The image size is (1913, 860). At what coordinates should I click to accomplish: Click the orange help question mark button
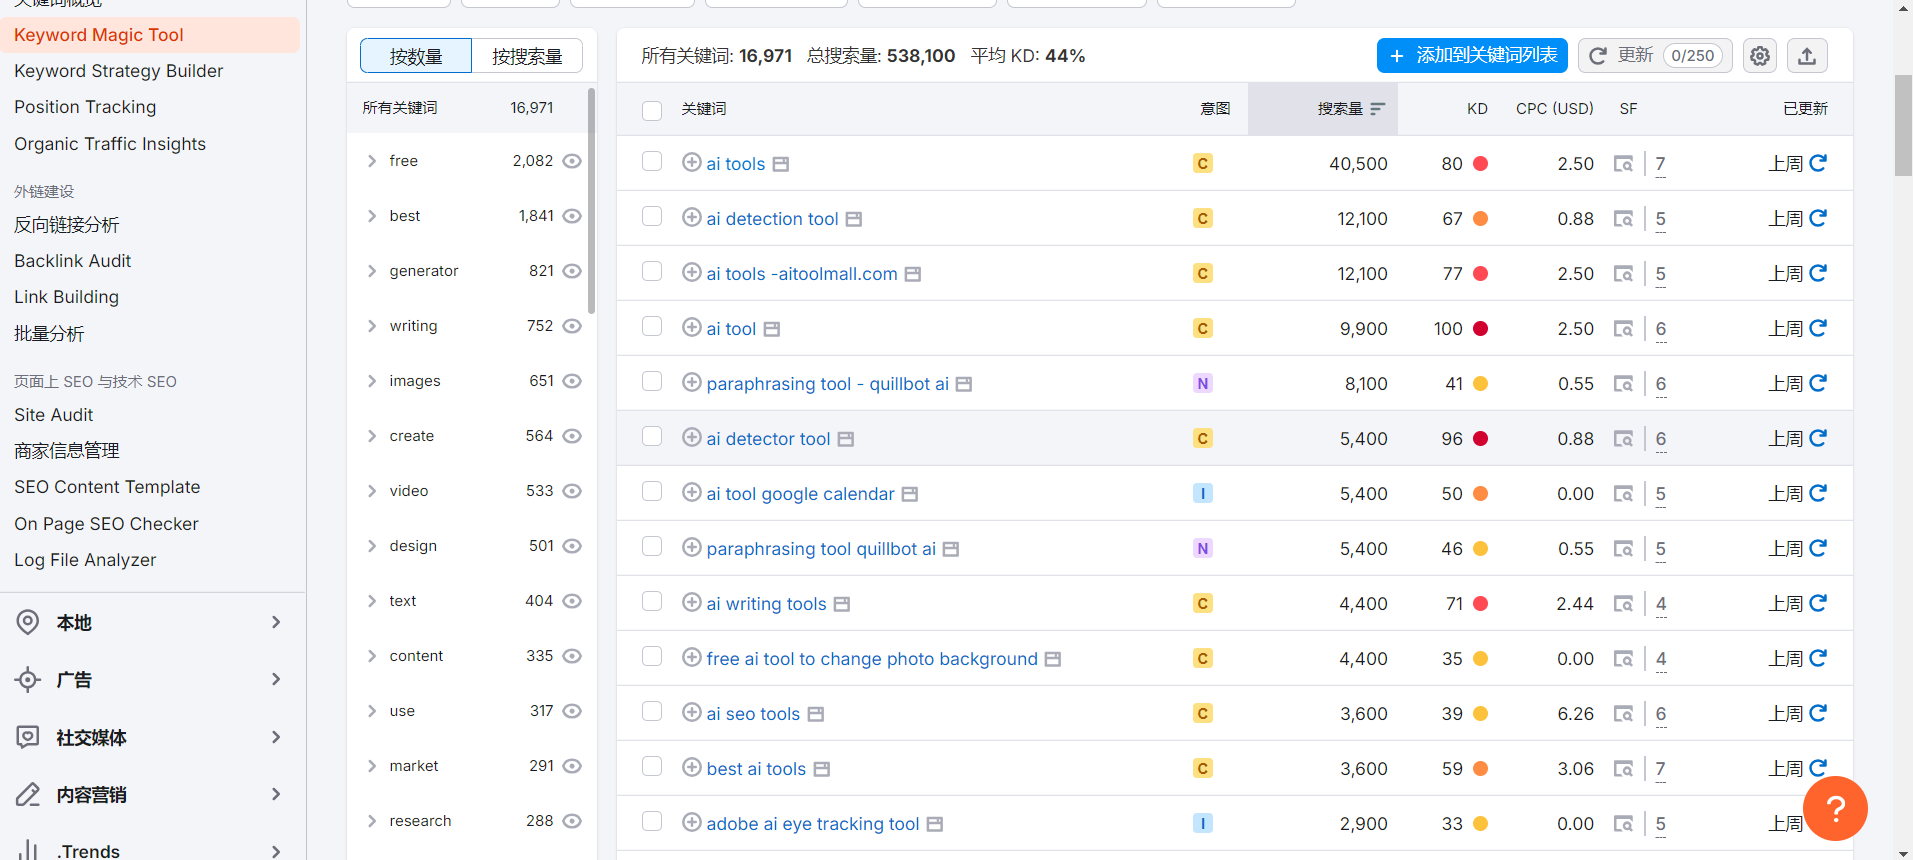click(x=1835, y=808)
